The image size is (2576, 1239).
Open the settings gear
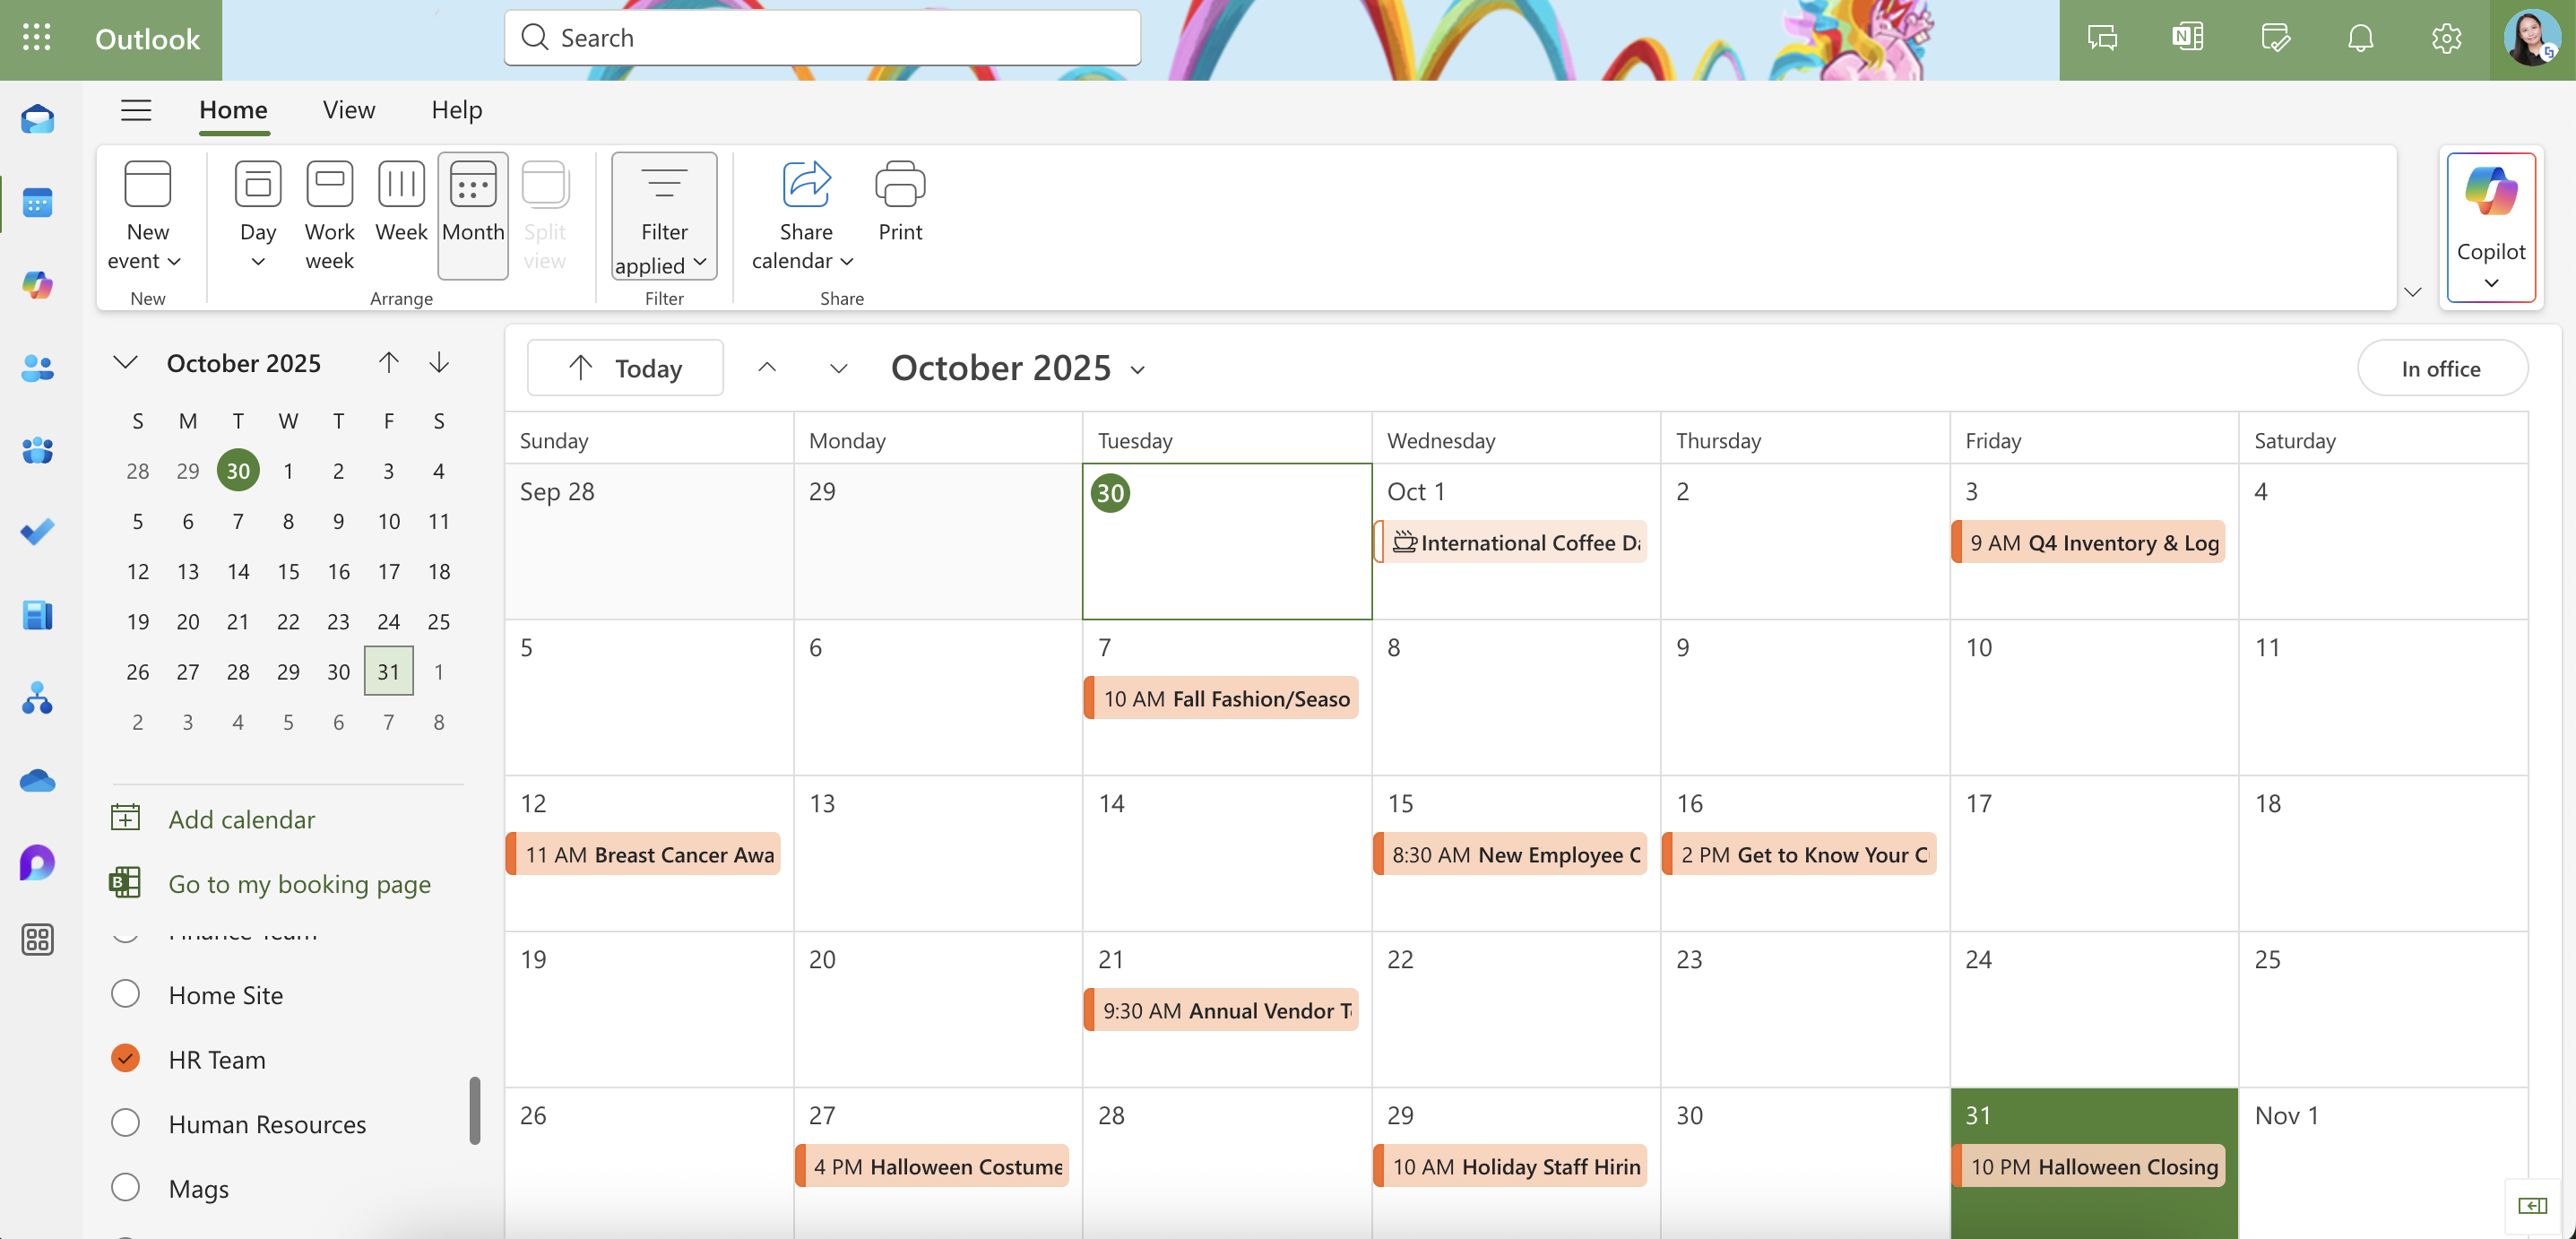pos(2446,38)
